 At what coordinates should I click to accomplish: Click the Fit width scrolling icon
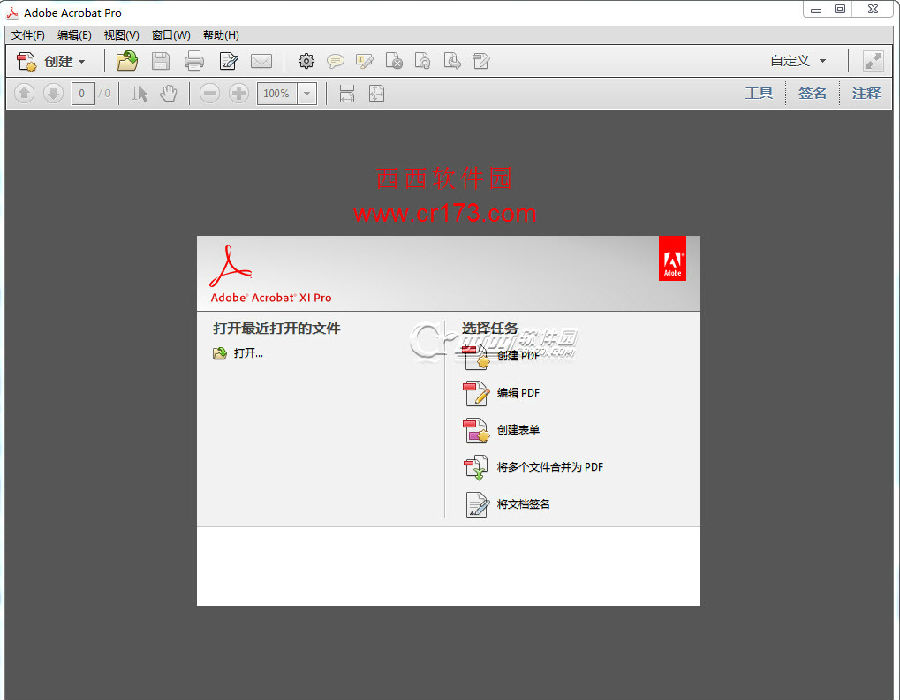coord(347,94)
